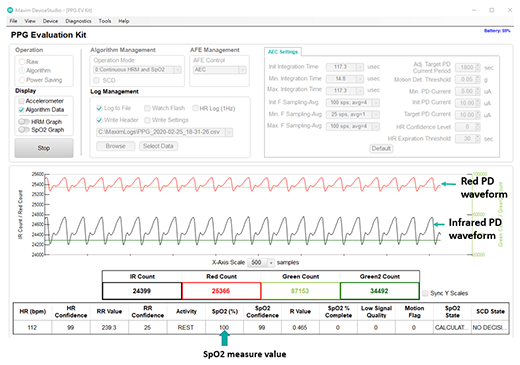Uncheck the Algorithm Data checkbox
The image size is (520, 365).
pos(21,110)
